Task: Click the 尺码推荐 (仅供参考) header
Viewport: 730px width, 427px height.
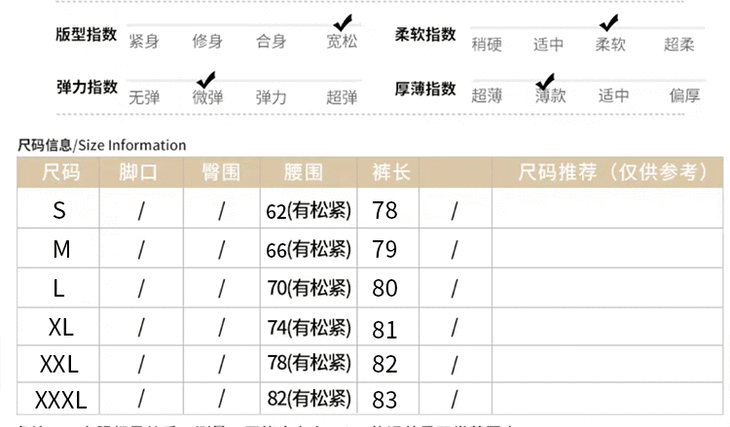Action: coord(607,172)
